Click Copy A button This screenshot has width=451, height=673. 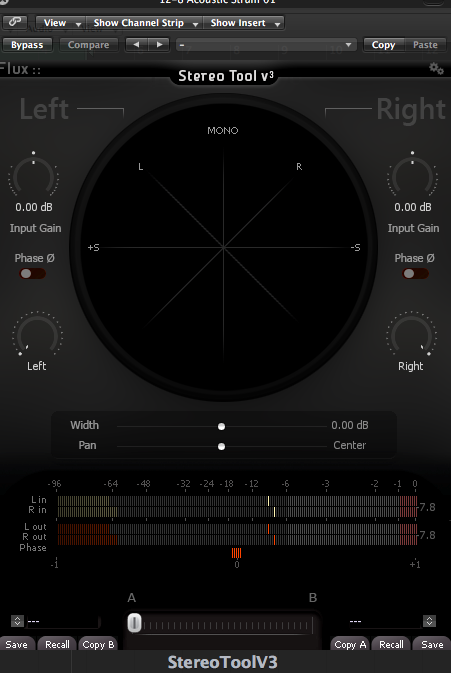point(350,644)
